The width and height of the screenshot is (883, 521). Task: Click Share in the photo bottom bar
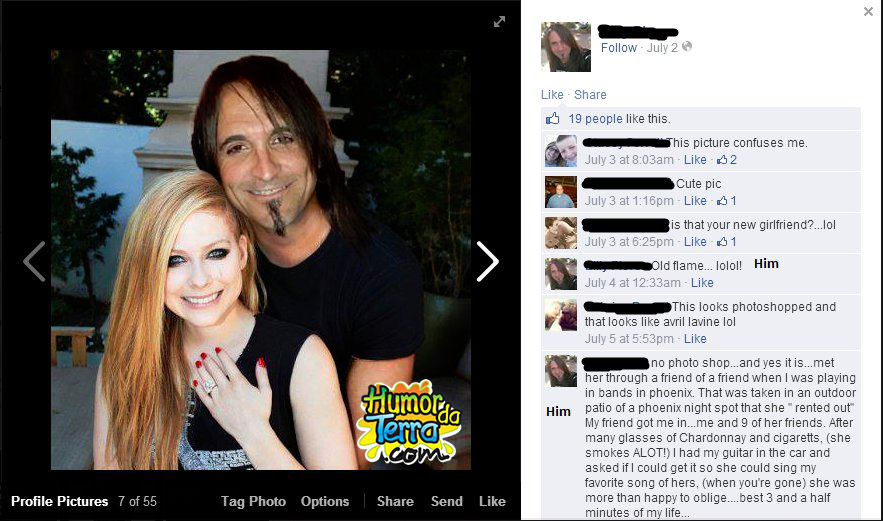click(395, 501)
